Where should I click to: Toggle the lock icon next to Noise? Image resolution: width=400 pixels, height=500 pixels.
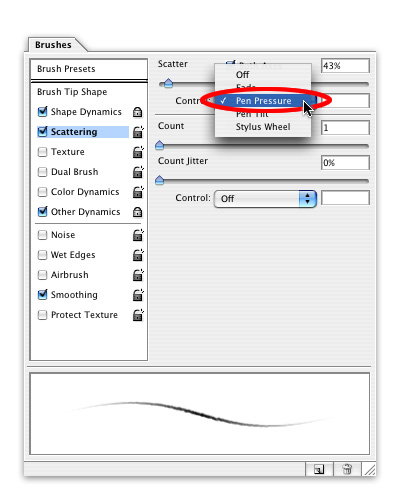tap(138, 235)
